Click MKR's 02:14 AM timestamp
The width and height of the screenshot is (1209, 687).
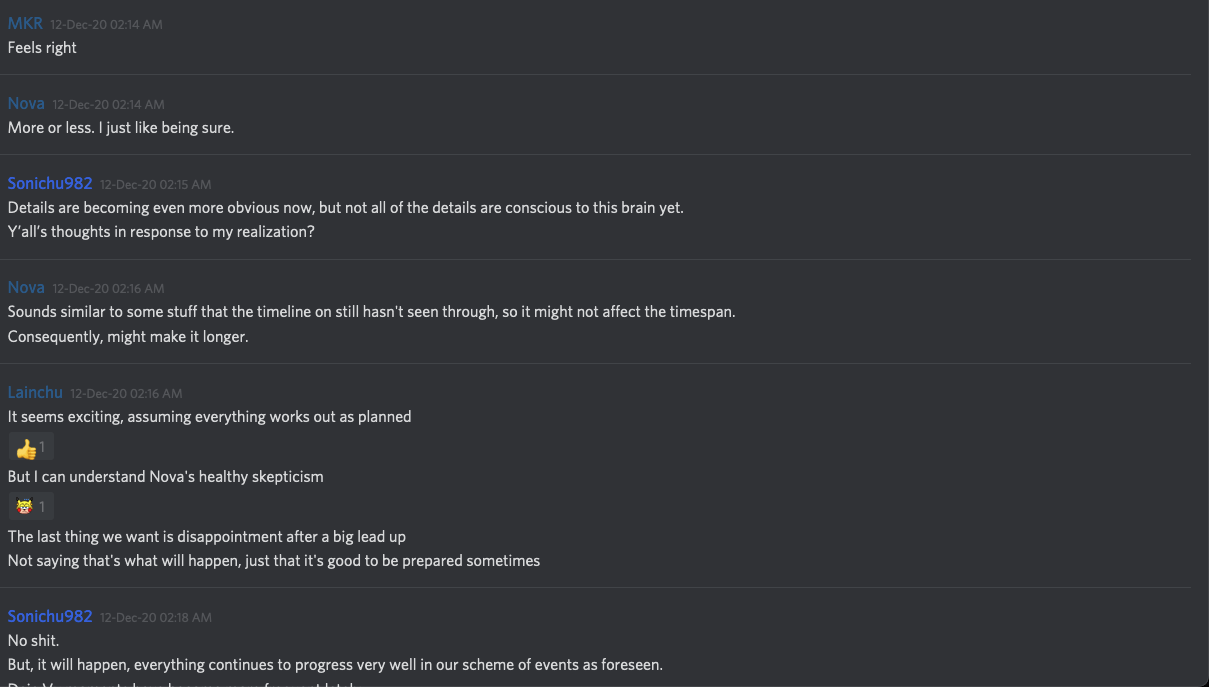coord(106,24)
